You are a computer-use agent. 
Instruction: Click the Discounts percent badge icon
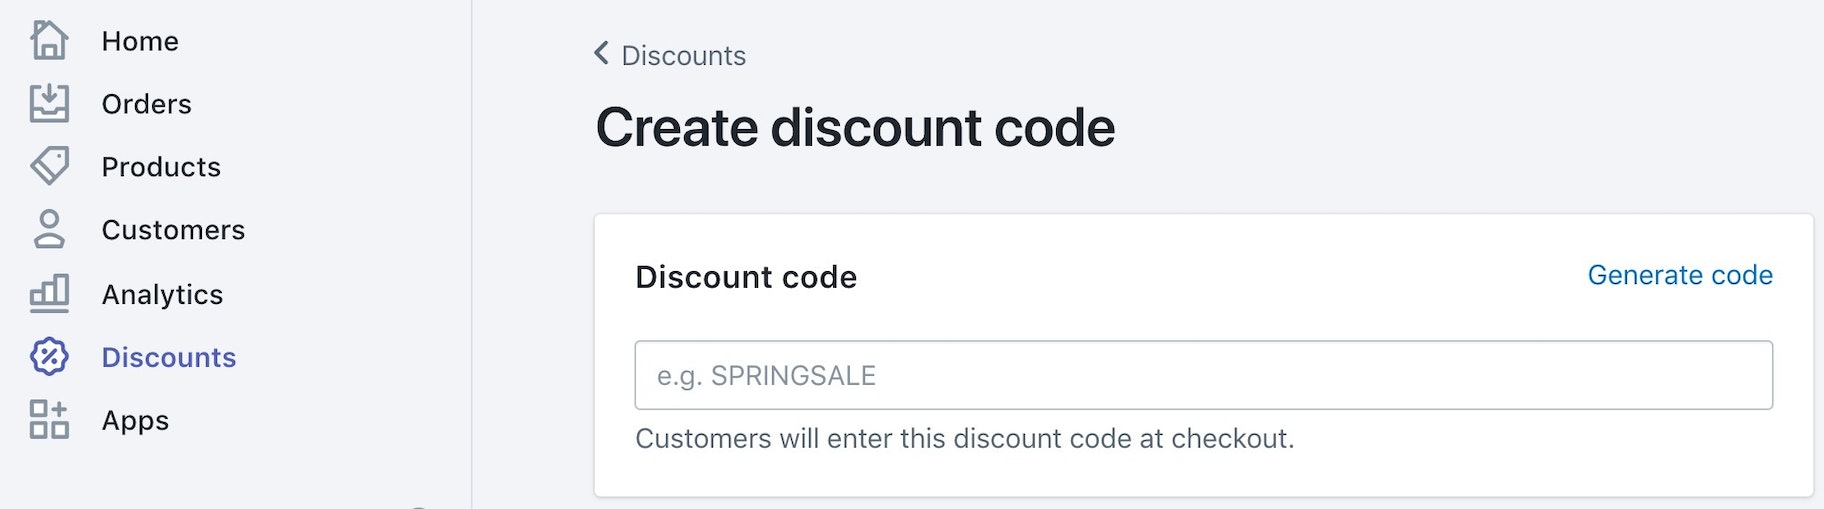(49, 356)
